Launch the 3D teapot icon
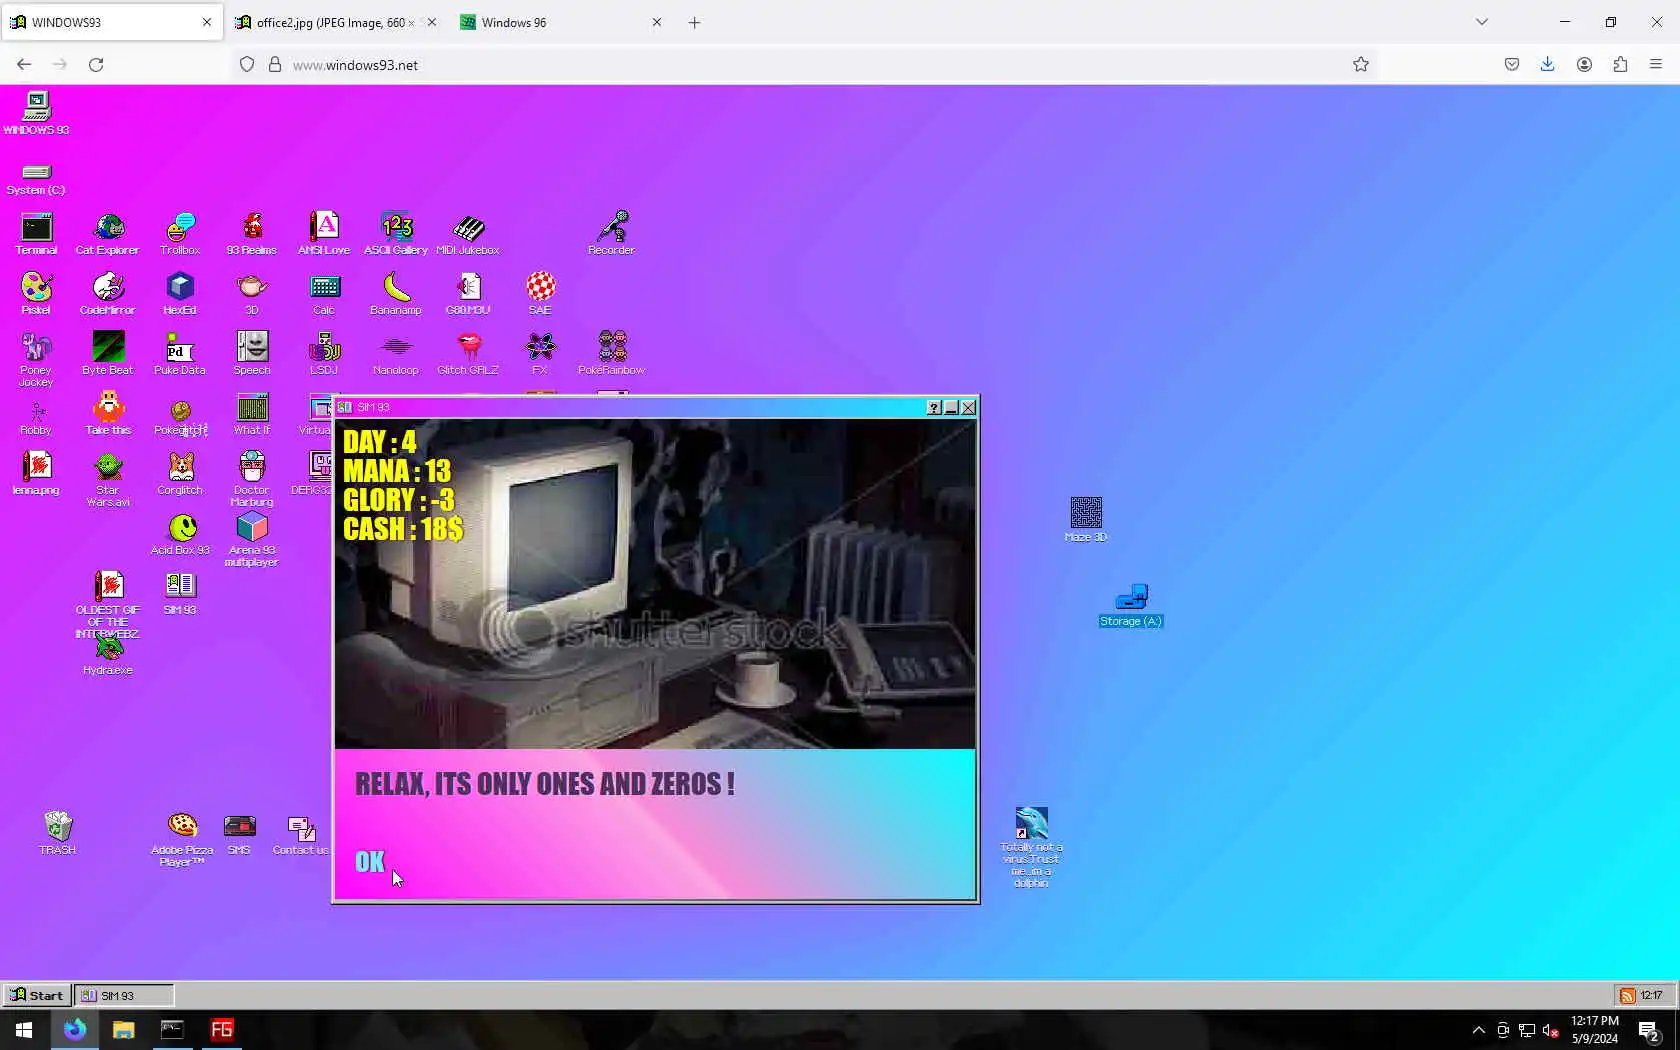 252,294
